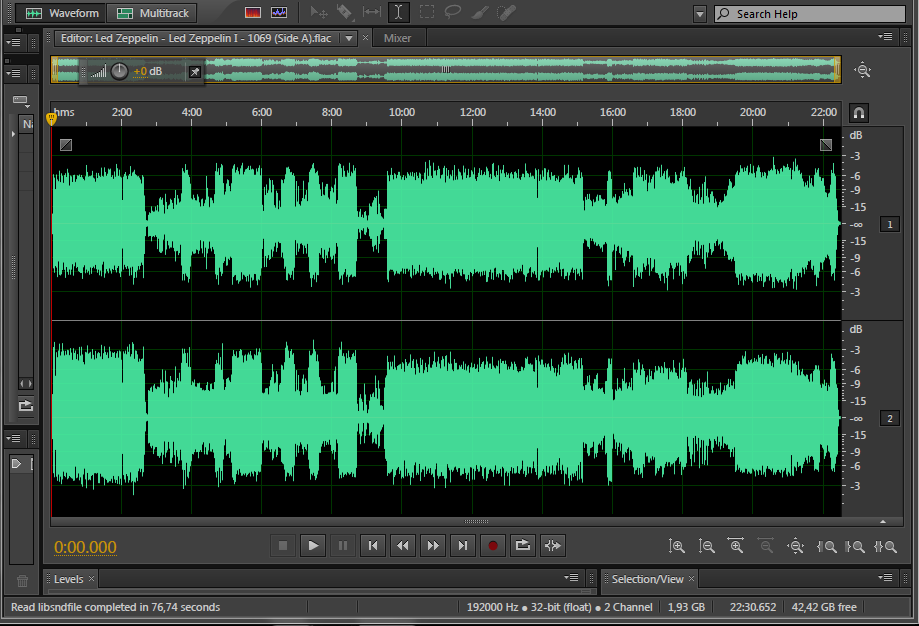919x626 pixels.
Task: Open the editor file dropdown
Action: pyautogui.click(x=349, y=39)
